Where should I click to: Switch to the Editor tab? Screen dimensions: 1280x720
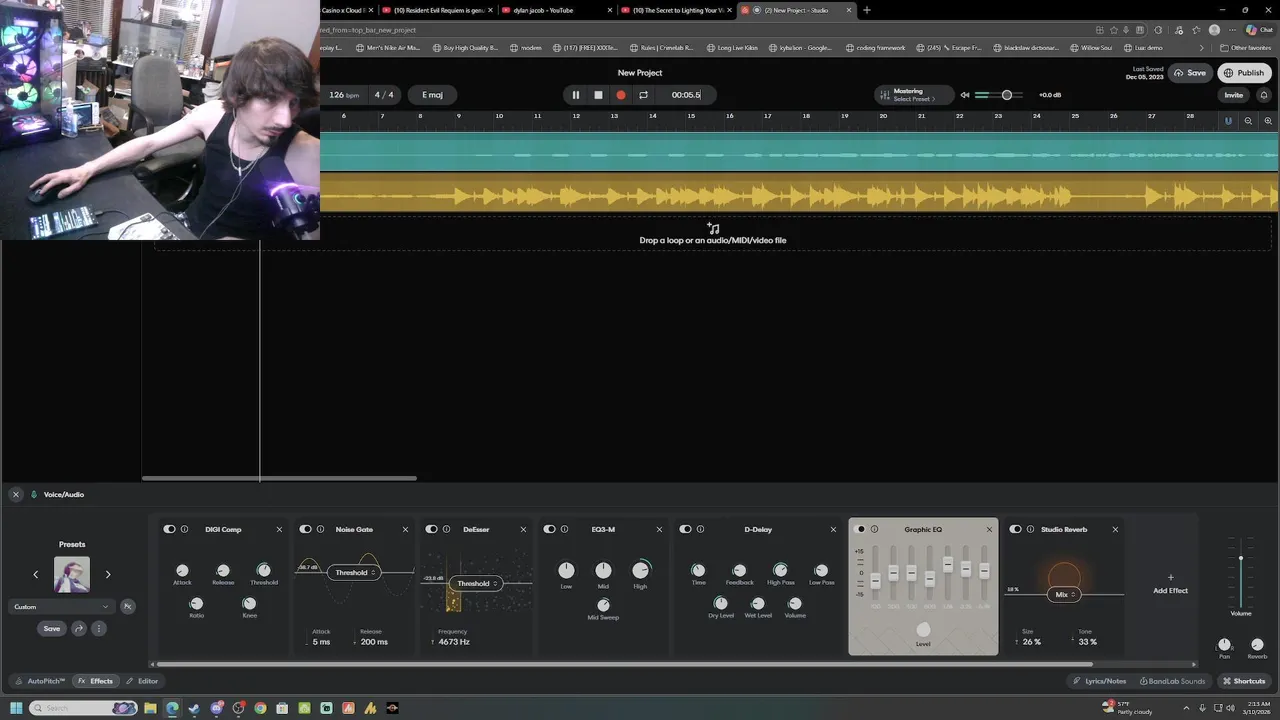(142, 681)
